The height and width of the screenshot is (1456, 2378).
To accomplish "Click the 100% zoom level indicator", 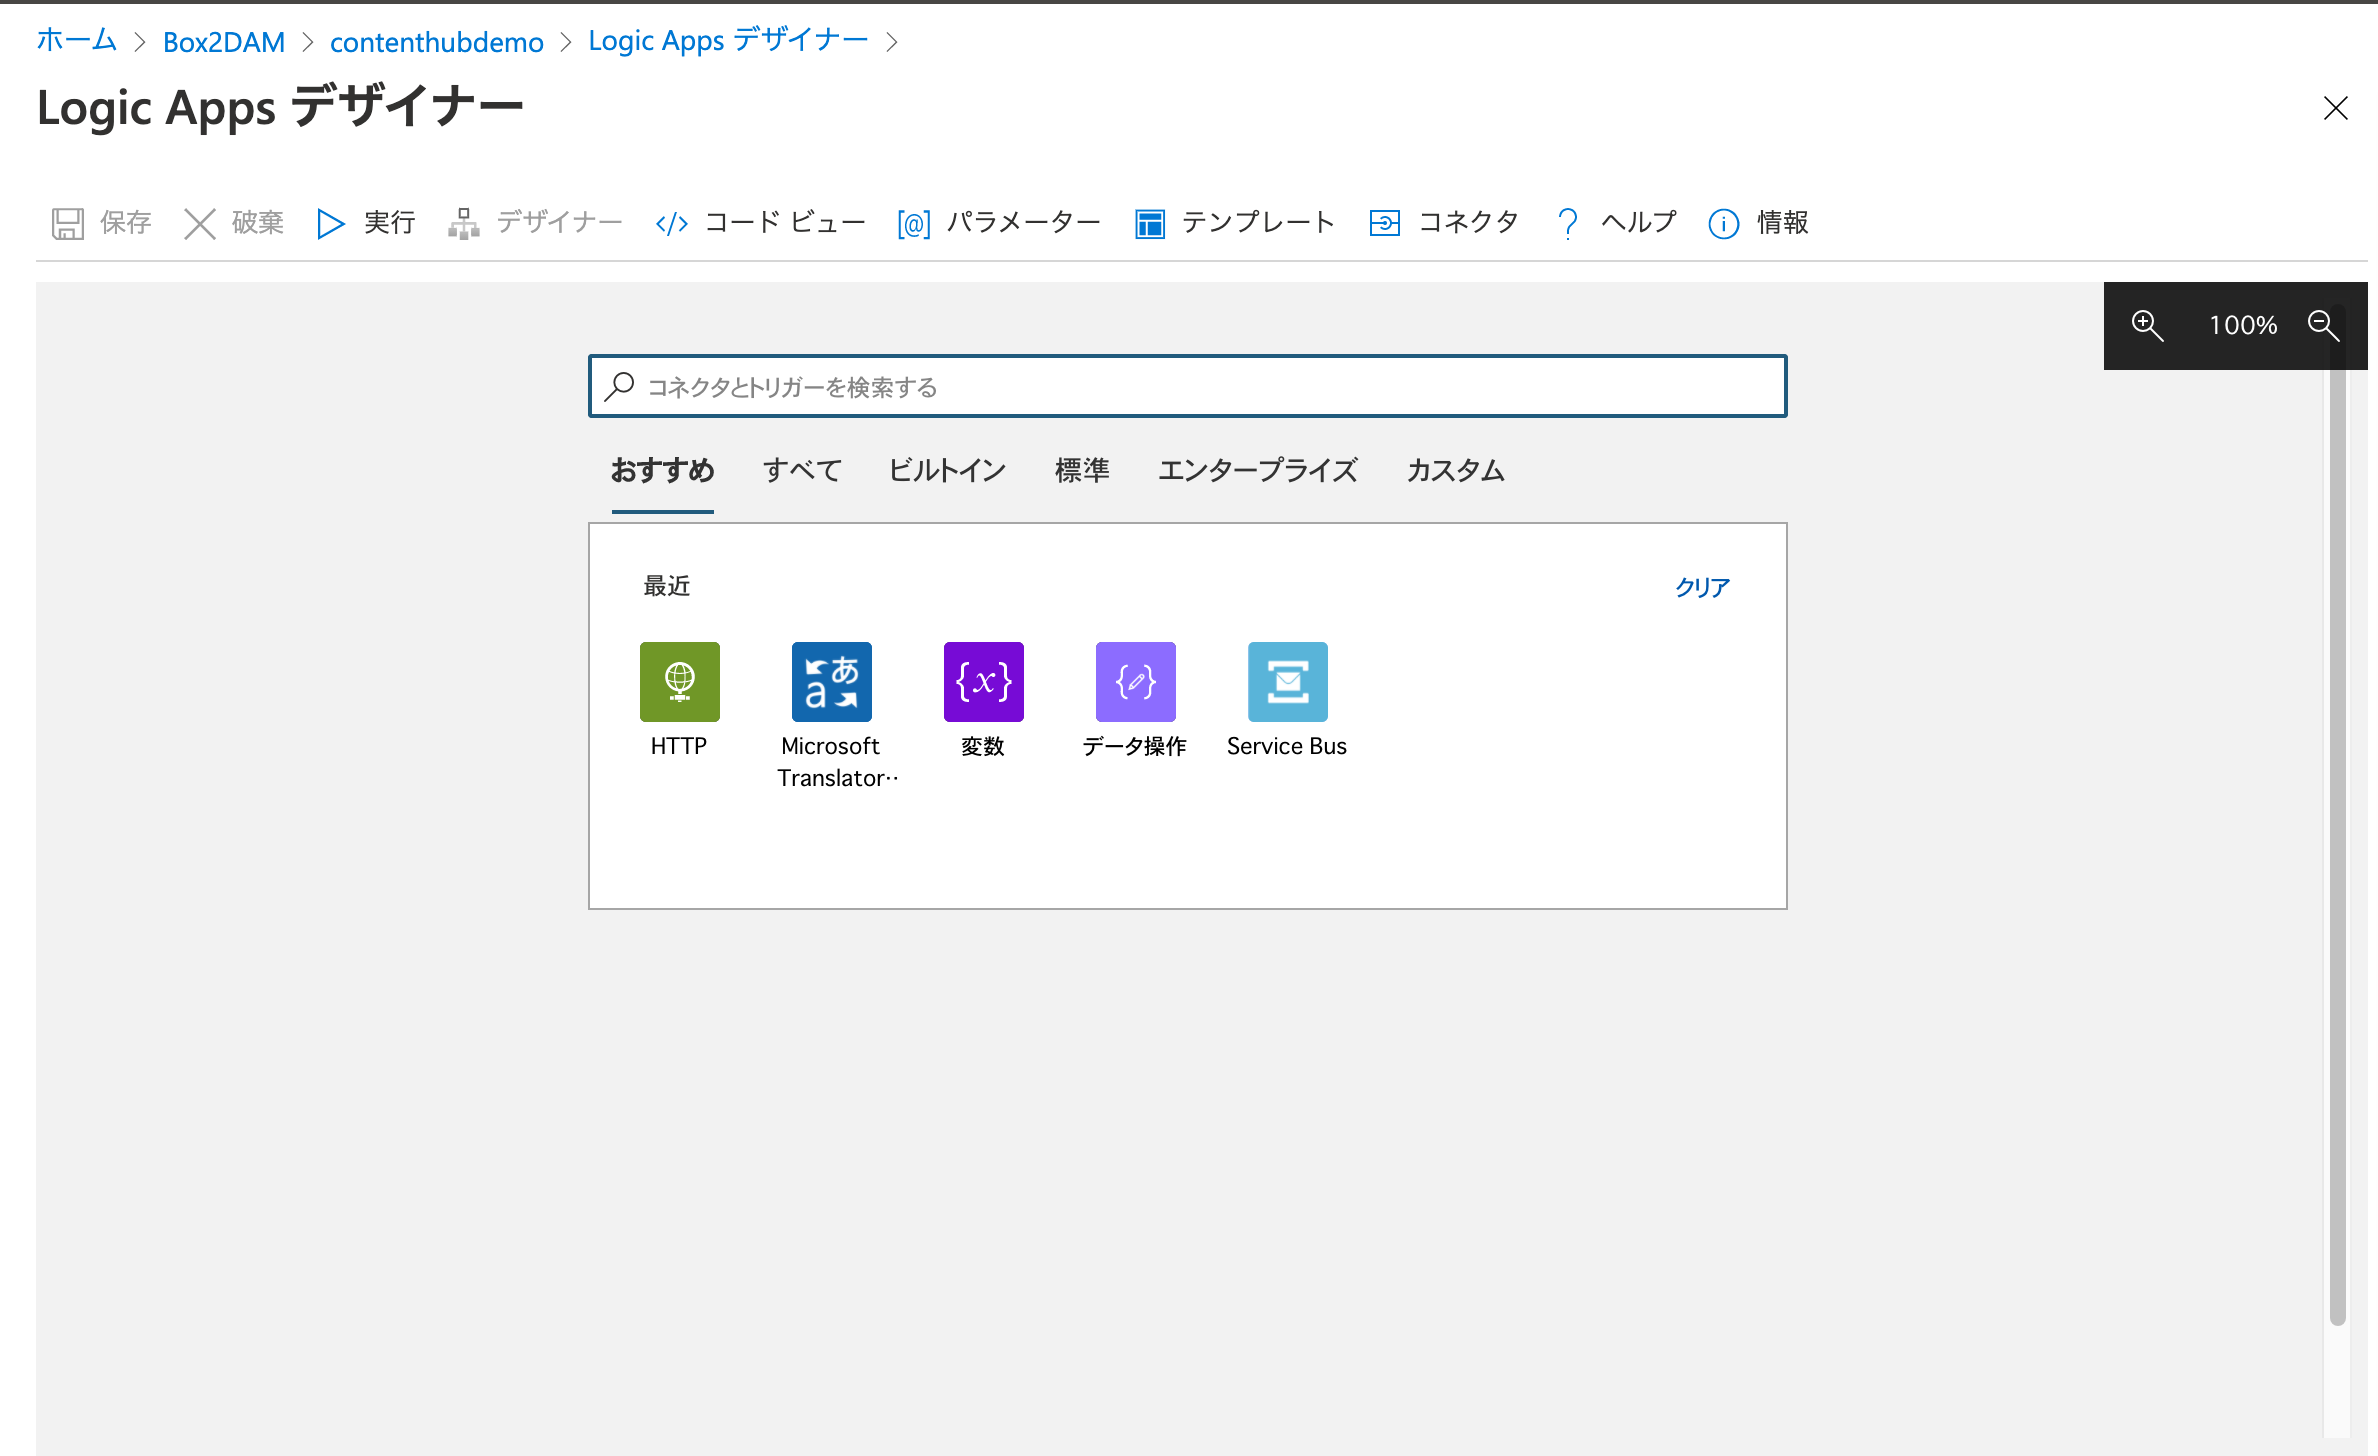I will coord(2243,325).
